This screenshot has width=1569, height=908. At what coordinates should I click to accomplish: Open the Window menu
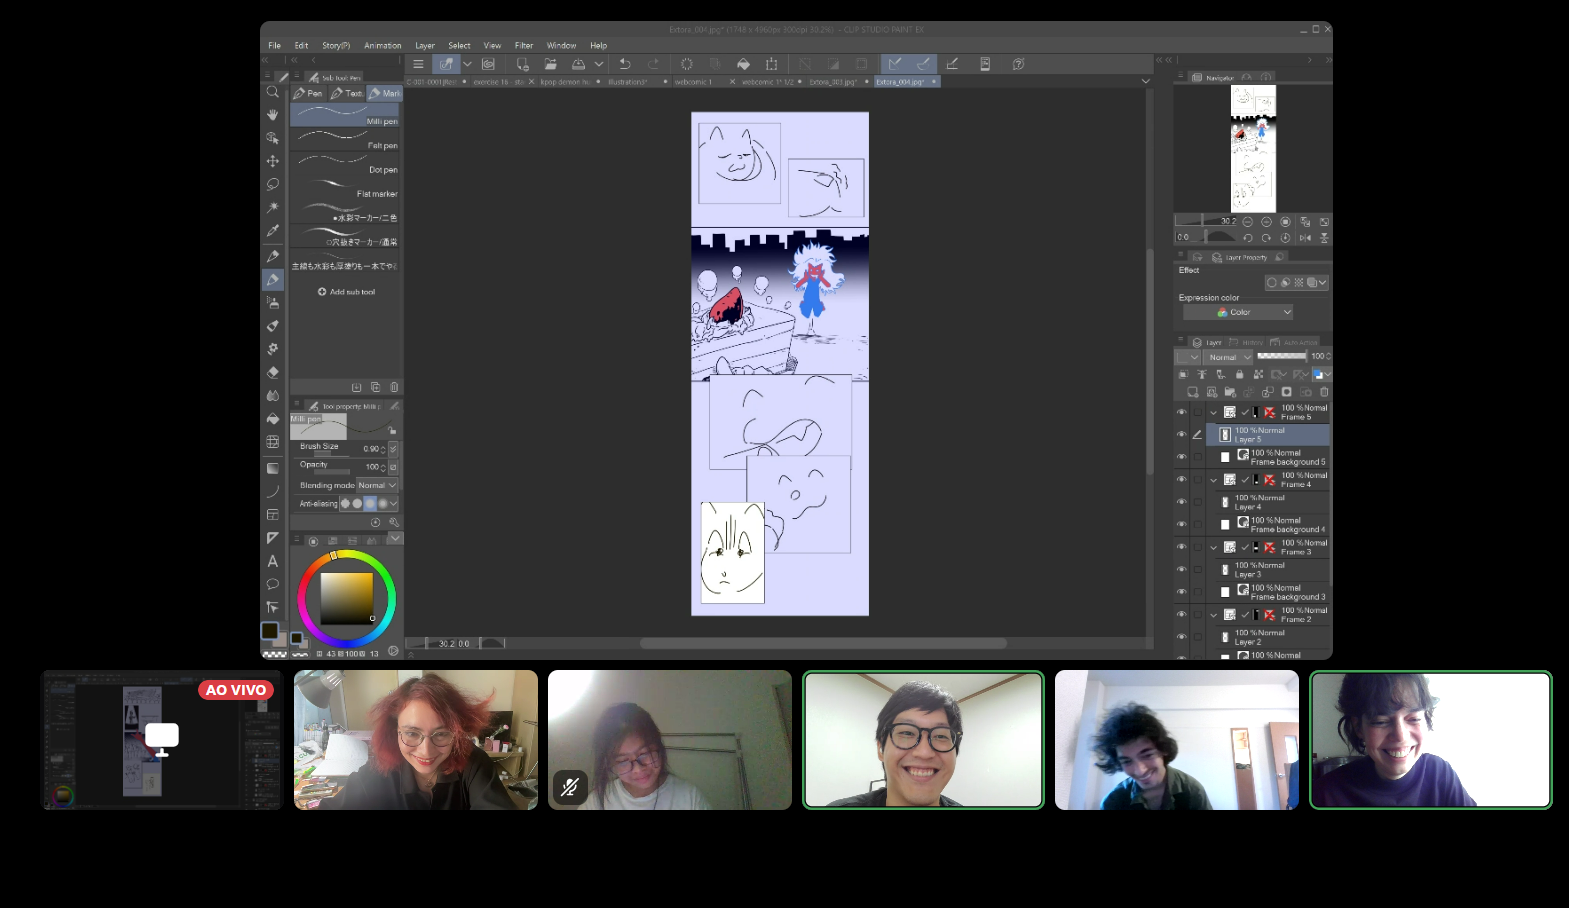click(x=561, y=45)
